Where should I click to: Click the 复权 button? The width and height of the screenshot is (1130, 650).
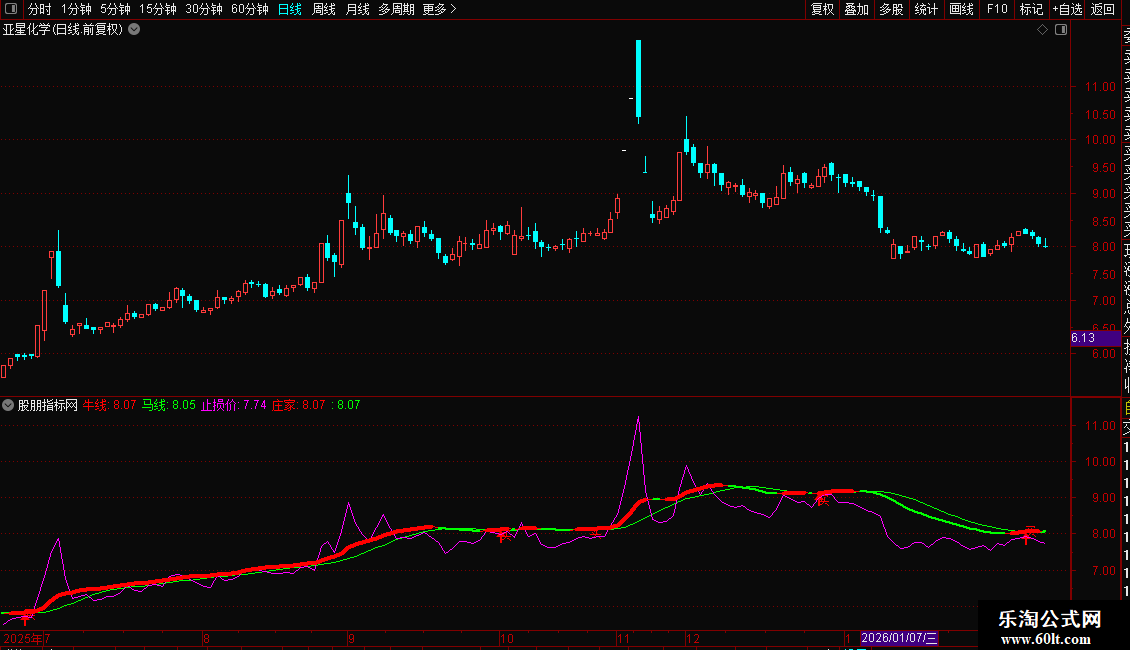pos(822,9)
